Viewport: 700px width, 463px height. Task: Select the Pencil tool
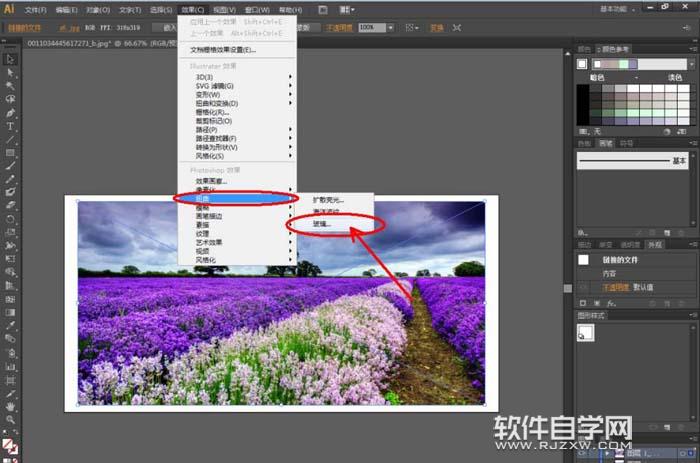[x=10, y=179]
